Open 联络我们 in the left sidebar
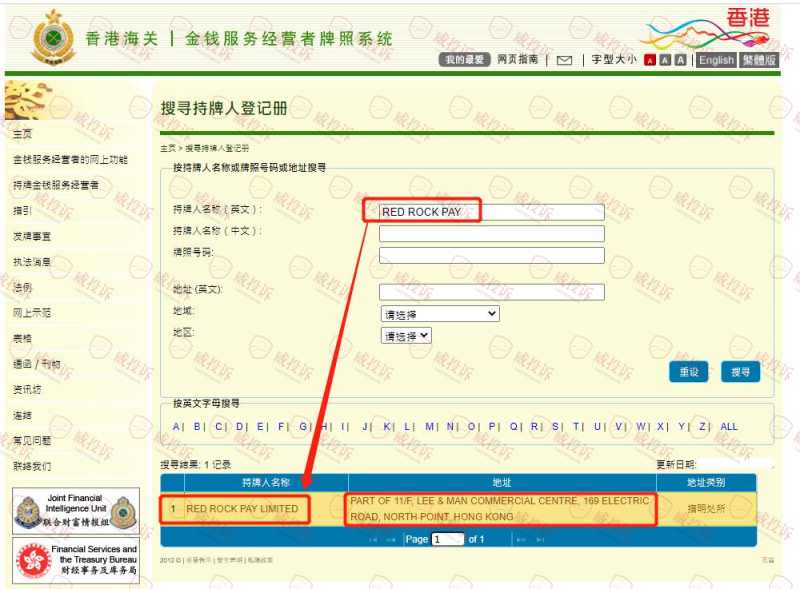This screenshot has width=800, height=589. (x=32, y=466)
